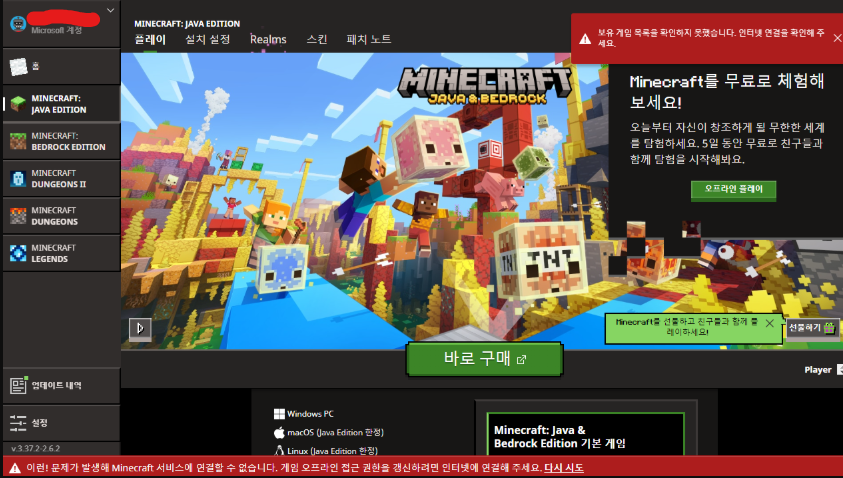The width and height of the screenshot is (843, 478).
Task: Click the Minecraft를 무료로 체험해 보세요! heading
Action: point(727,91)
